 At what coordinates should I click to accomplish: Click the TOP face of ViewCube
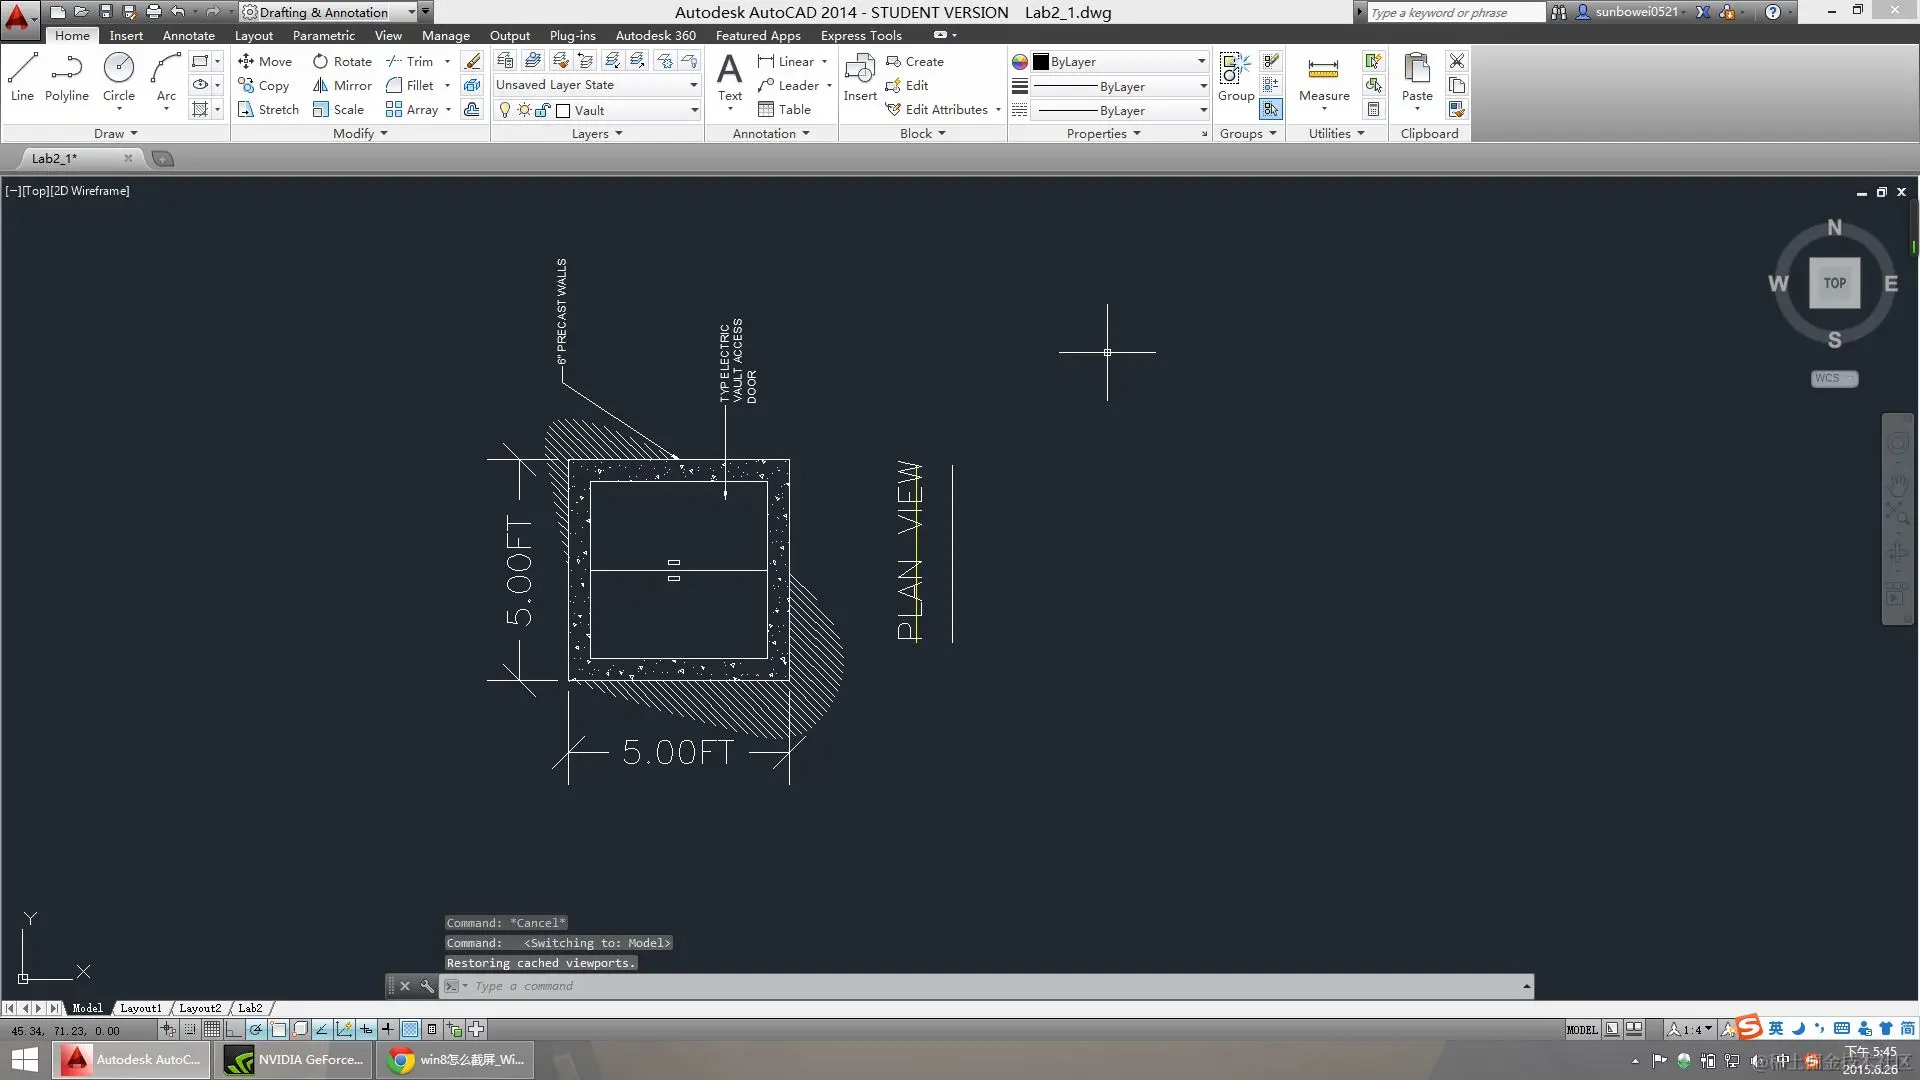(1834, 283)
